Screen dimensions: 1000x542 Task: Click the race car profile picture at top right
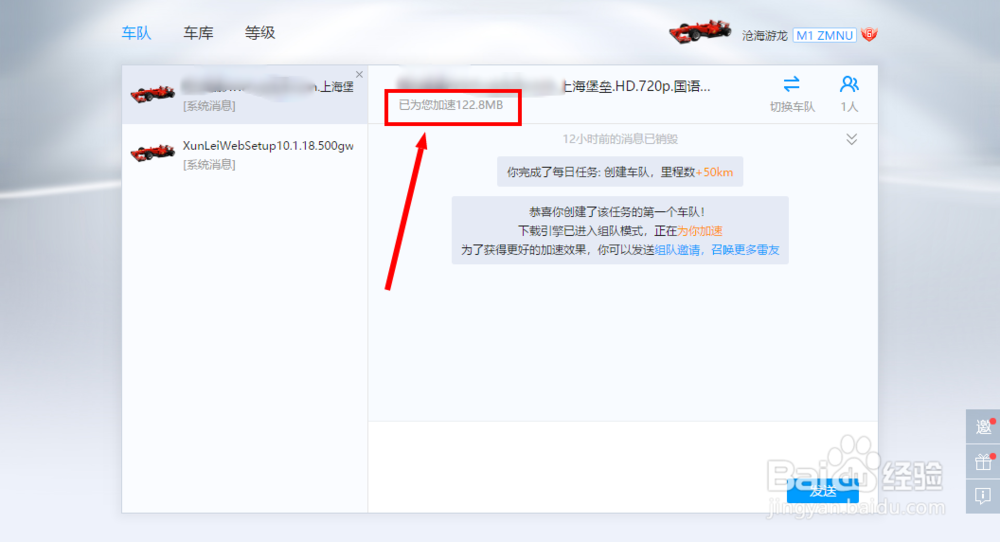(700, 31)
